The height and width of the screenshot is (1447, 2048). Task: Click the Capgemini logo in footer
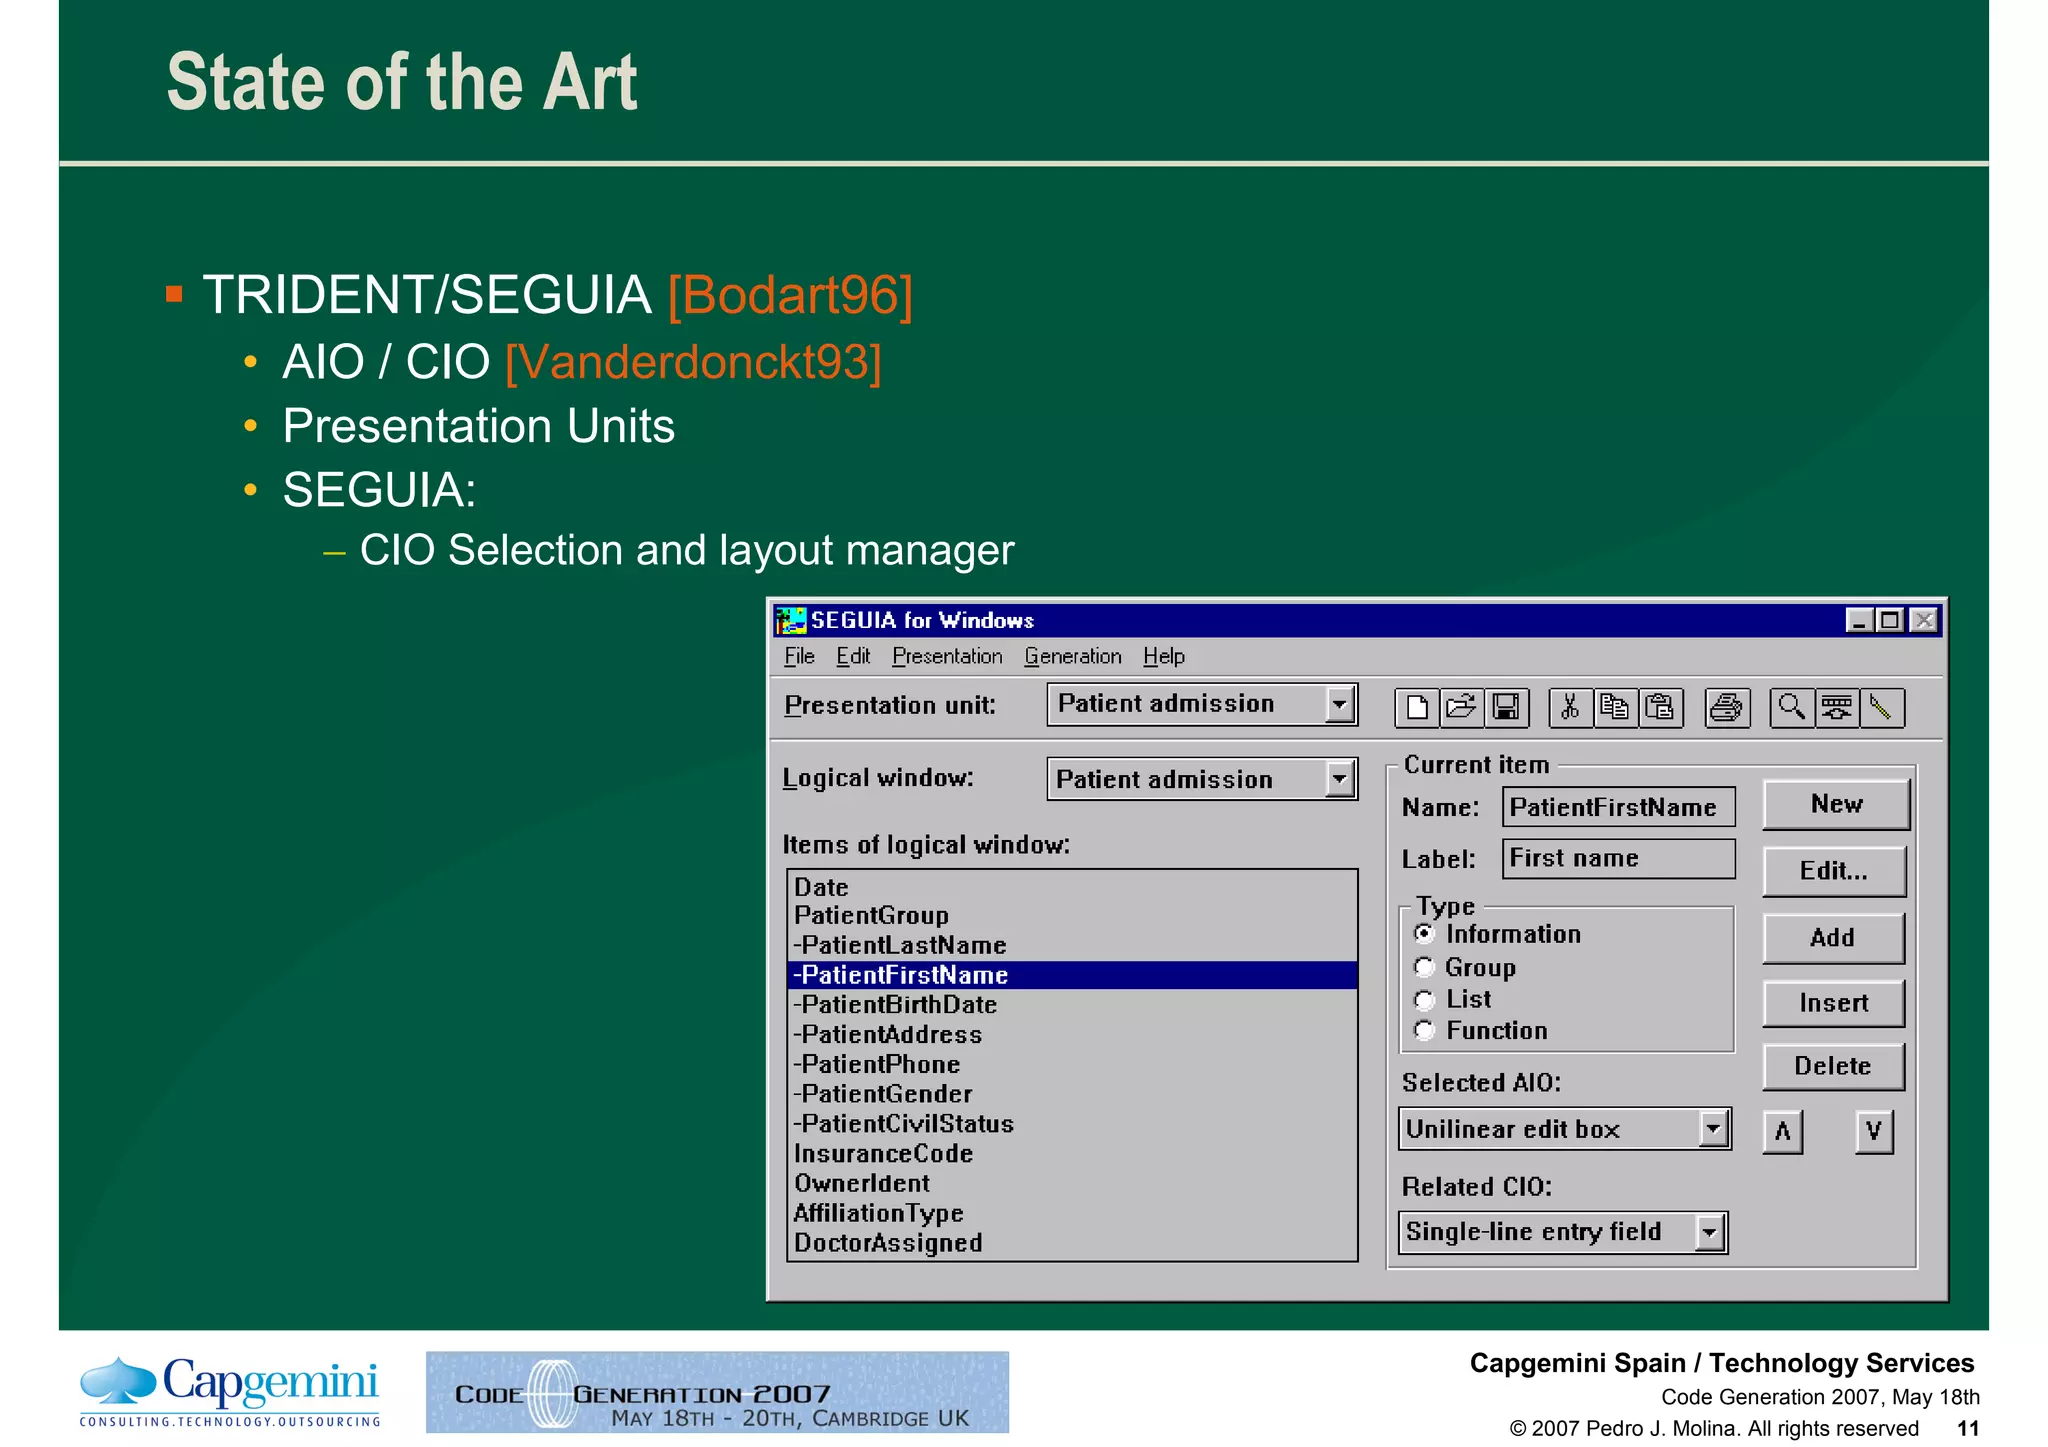(230, 1391)
